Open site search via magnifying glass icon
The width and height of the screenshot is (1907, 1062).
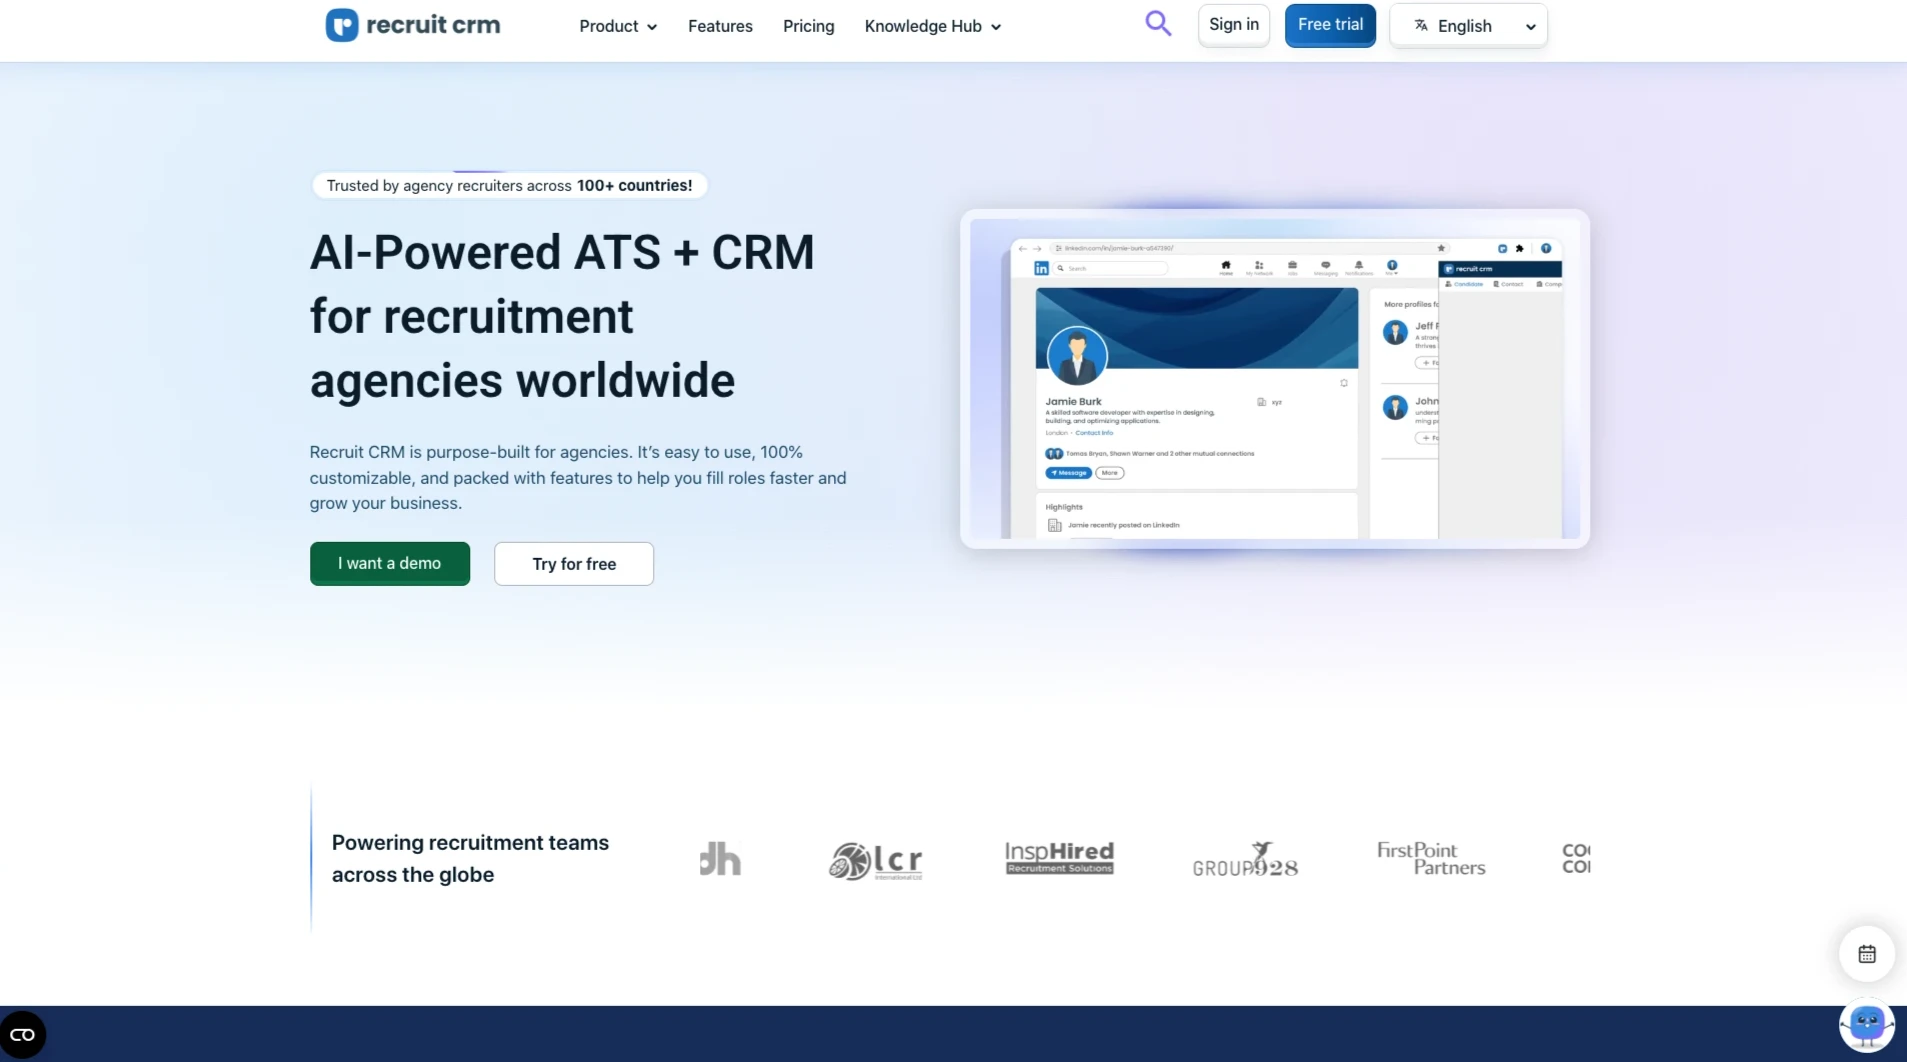tap(1157, 22)
